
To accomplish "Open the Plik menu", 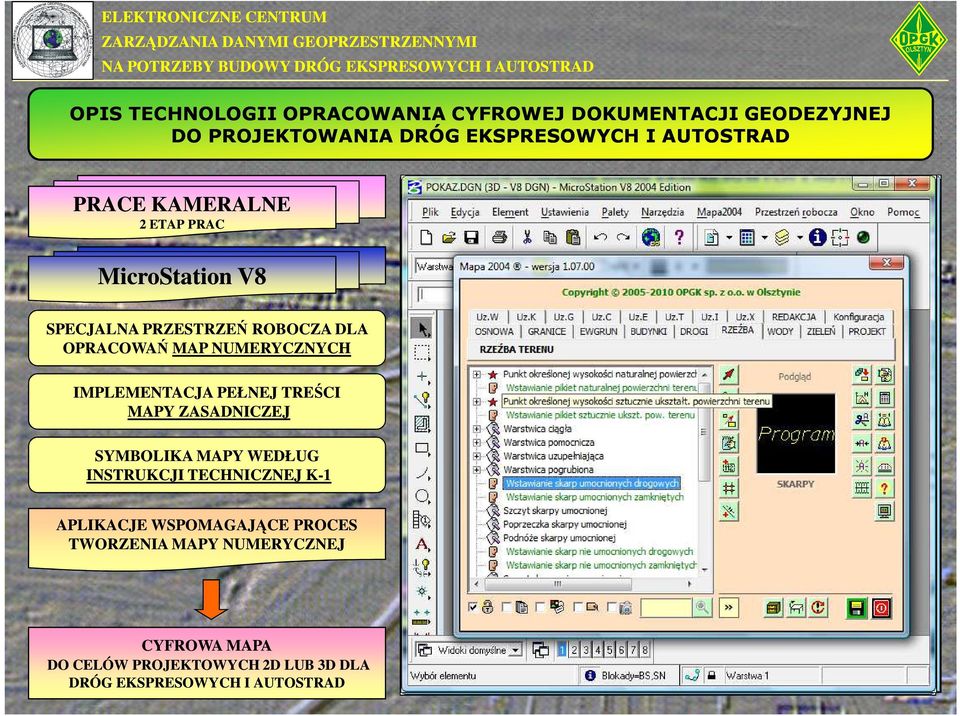I will tap(430, 212).
